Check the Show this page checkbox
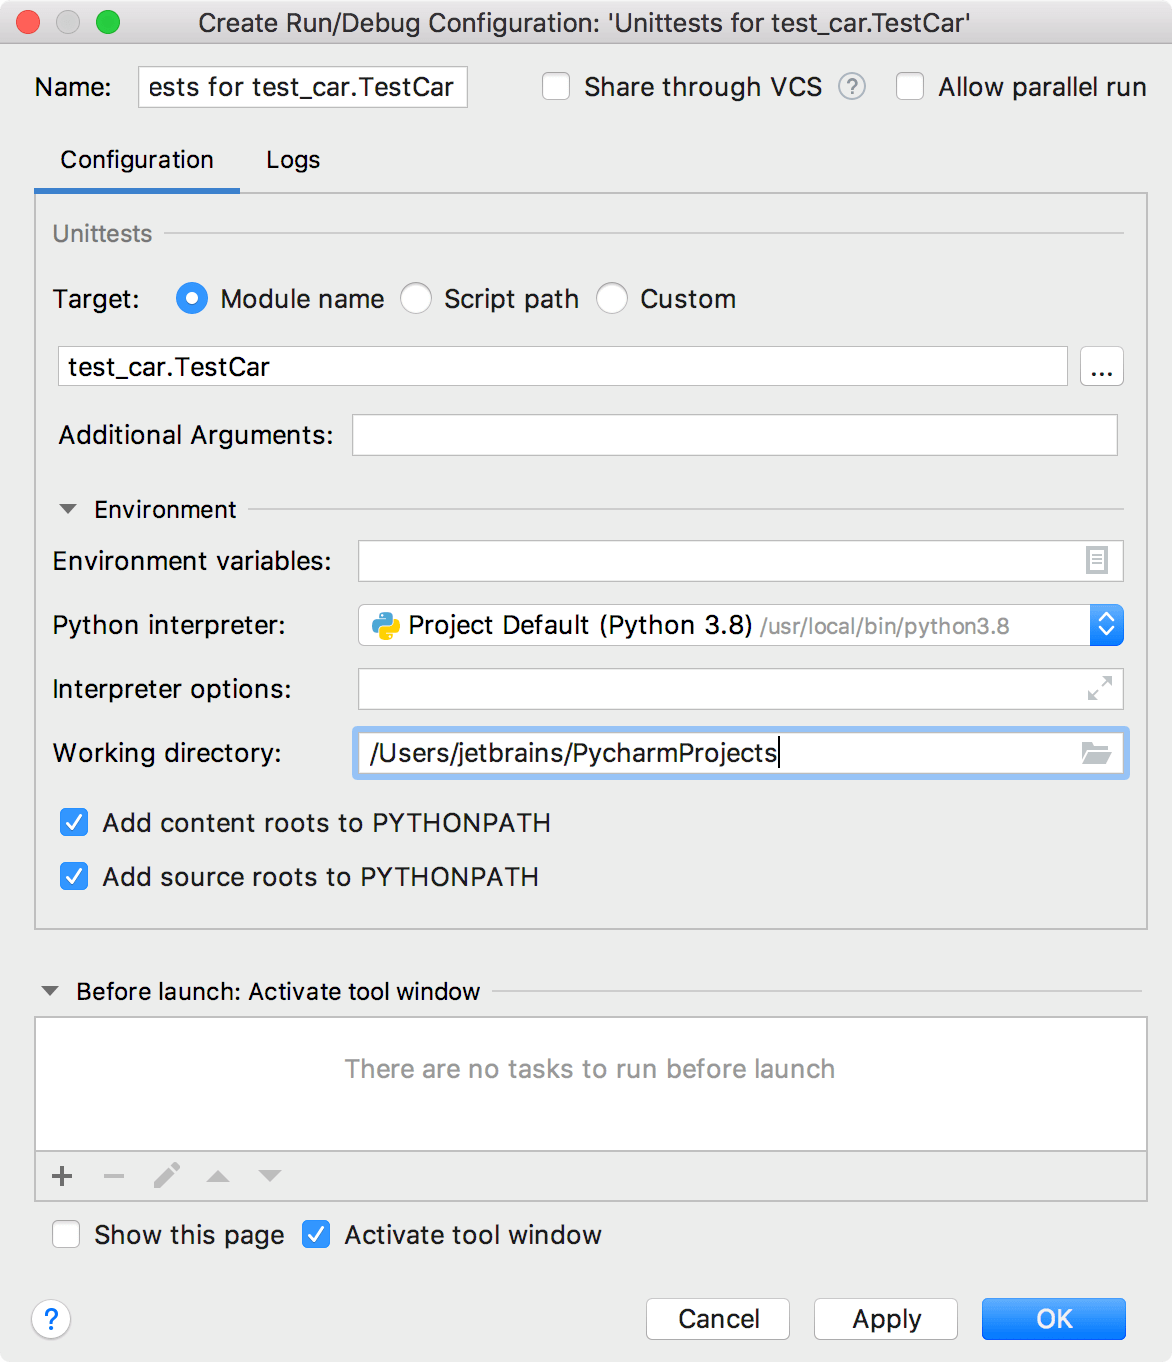This screenshot has height=1362, width=1172. [66, 1234]
